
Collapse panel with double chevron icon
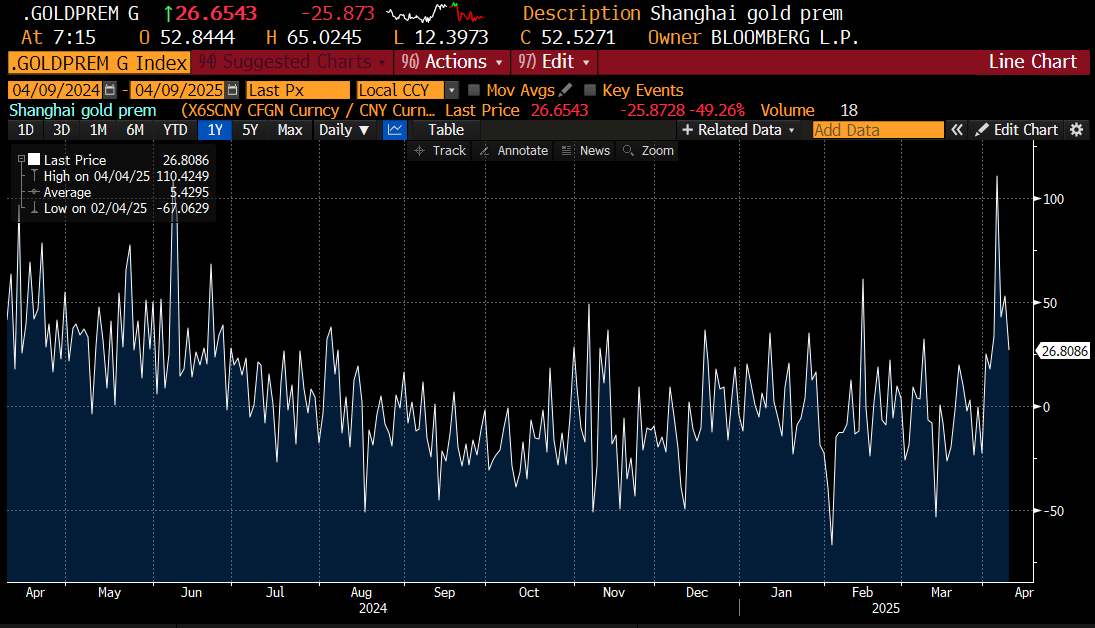pyautogui.click(x=957, y=130)
